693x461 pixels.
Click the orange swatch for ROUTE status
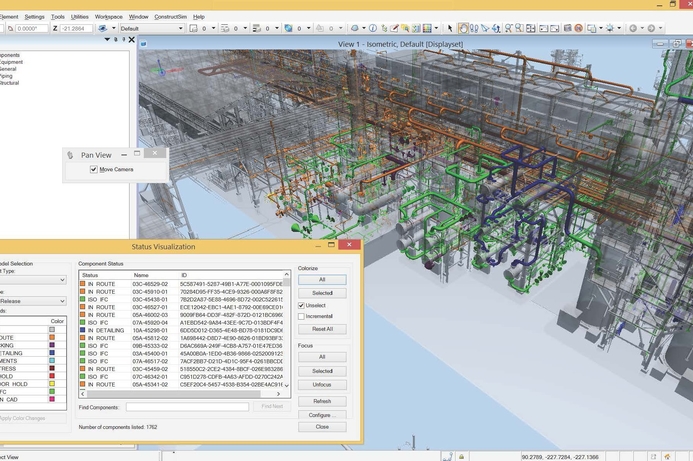click(52, 337)
